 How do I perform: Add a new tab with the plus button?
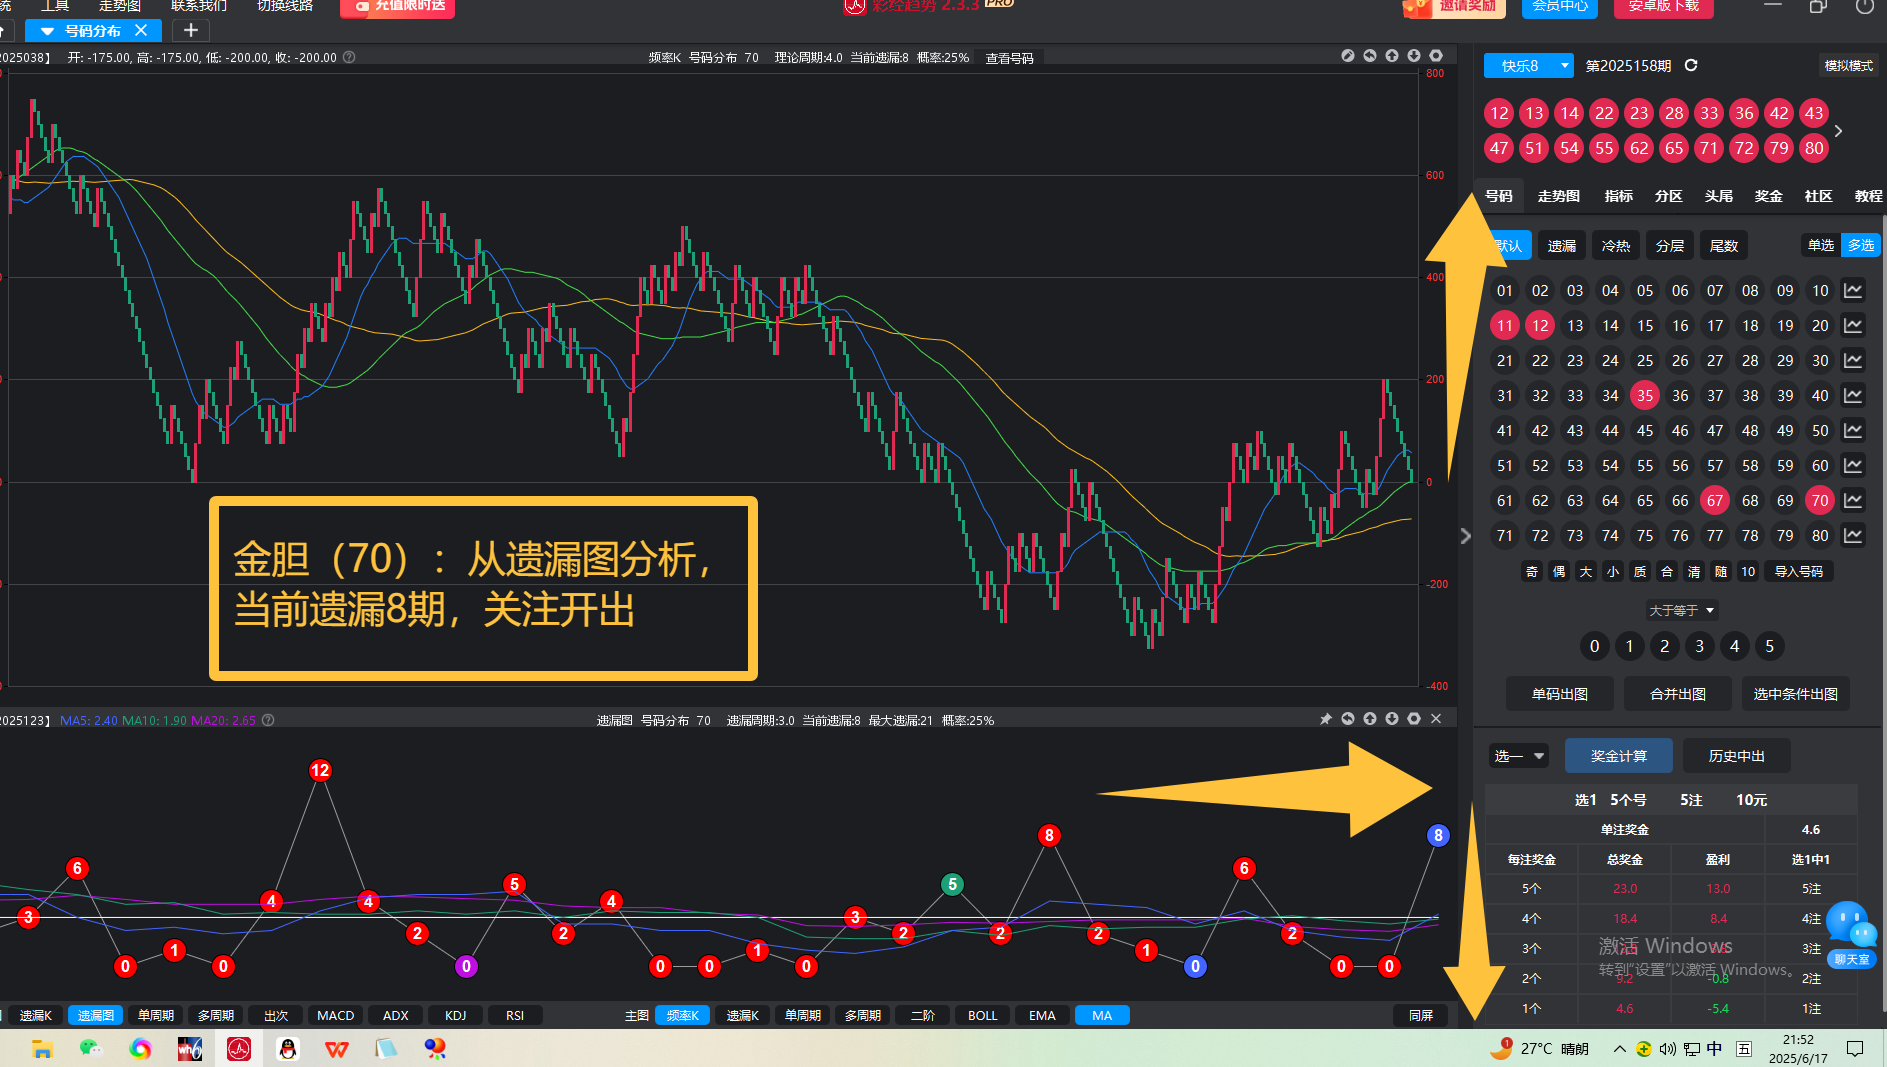click(x=191, y=30)
